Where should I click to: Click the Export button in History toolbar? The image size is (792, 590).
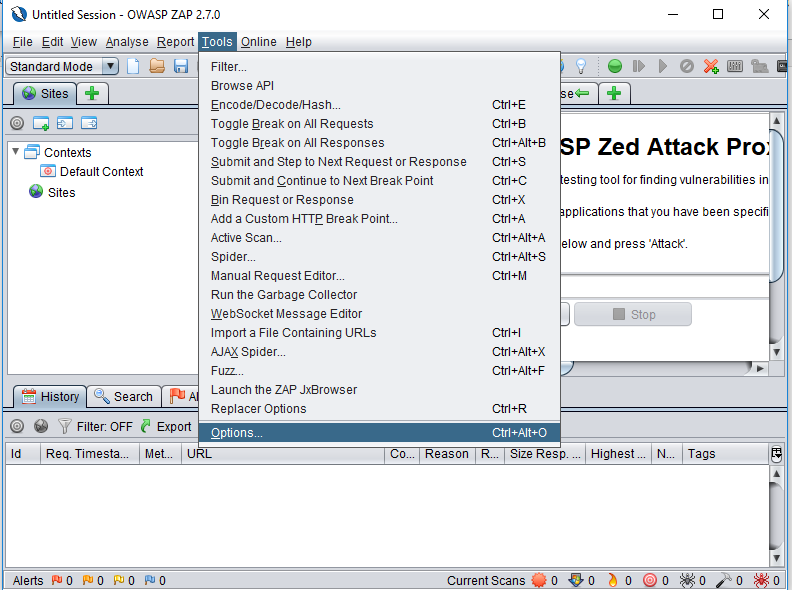[x=166, y=426]
